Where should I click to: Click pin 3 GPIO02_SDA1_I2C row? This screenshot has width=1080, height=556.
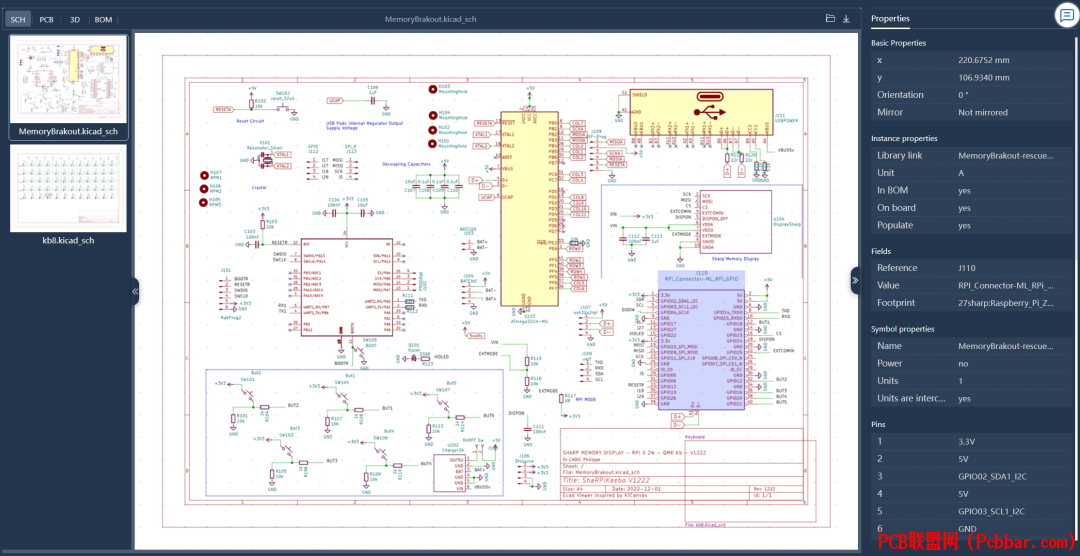click(x=971, y=476)
